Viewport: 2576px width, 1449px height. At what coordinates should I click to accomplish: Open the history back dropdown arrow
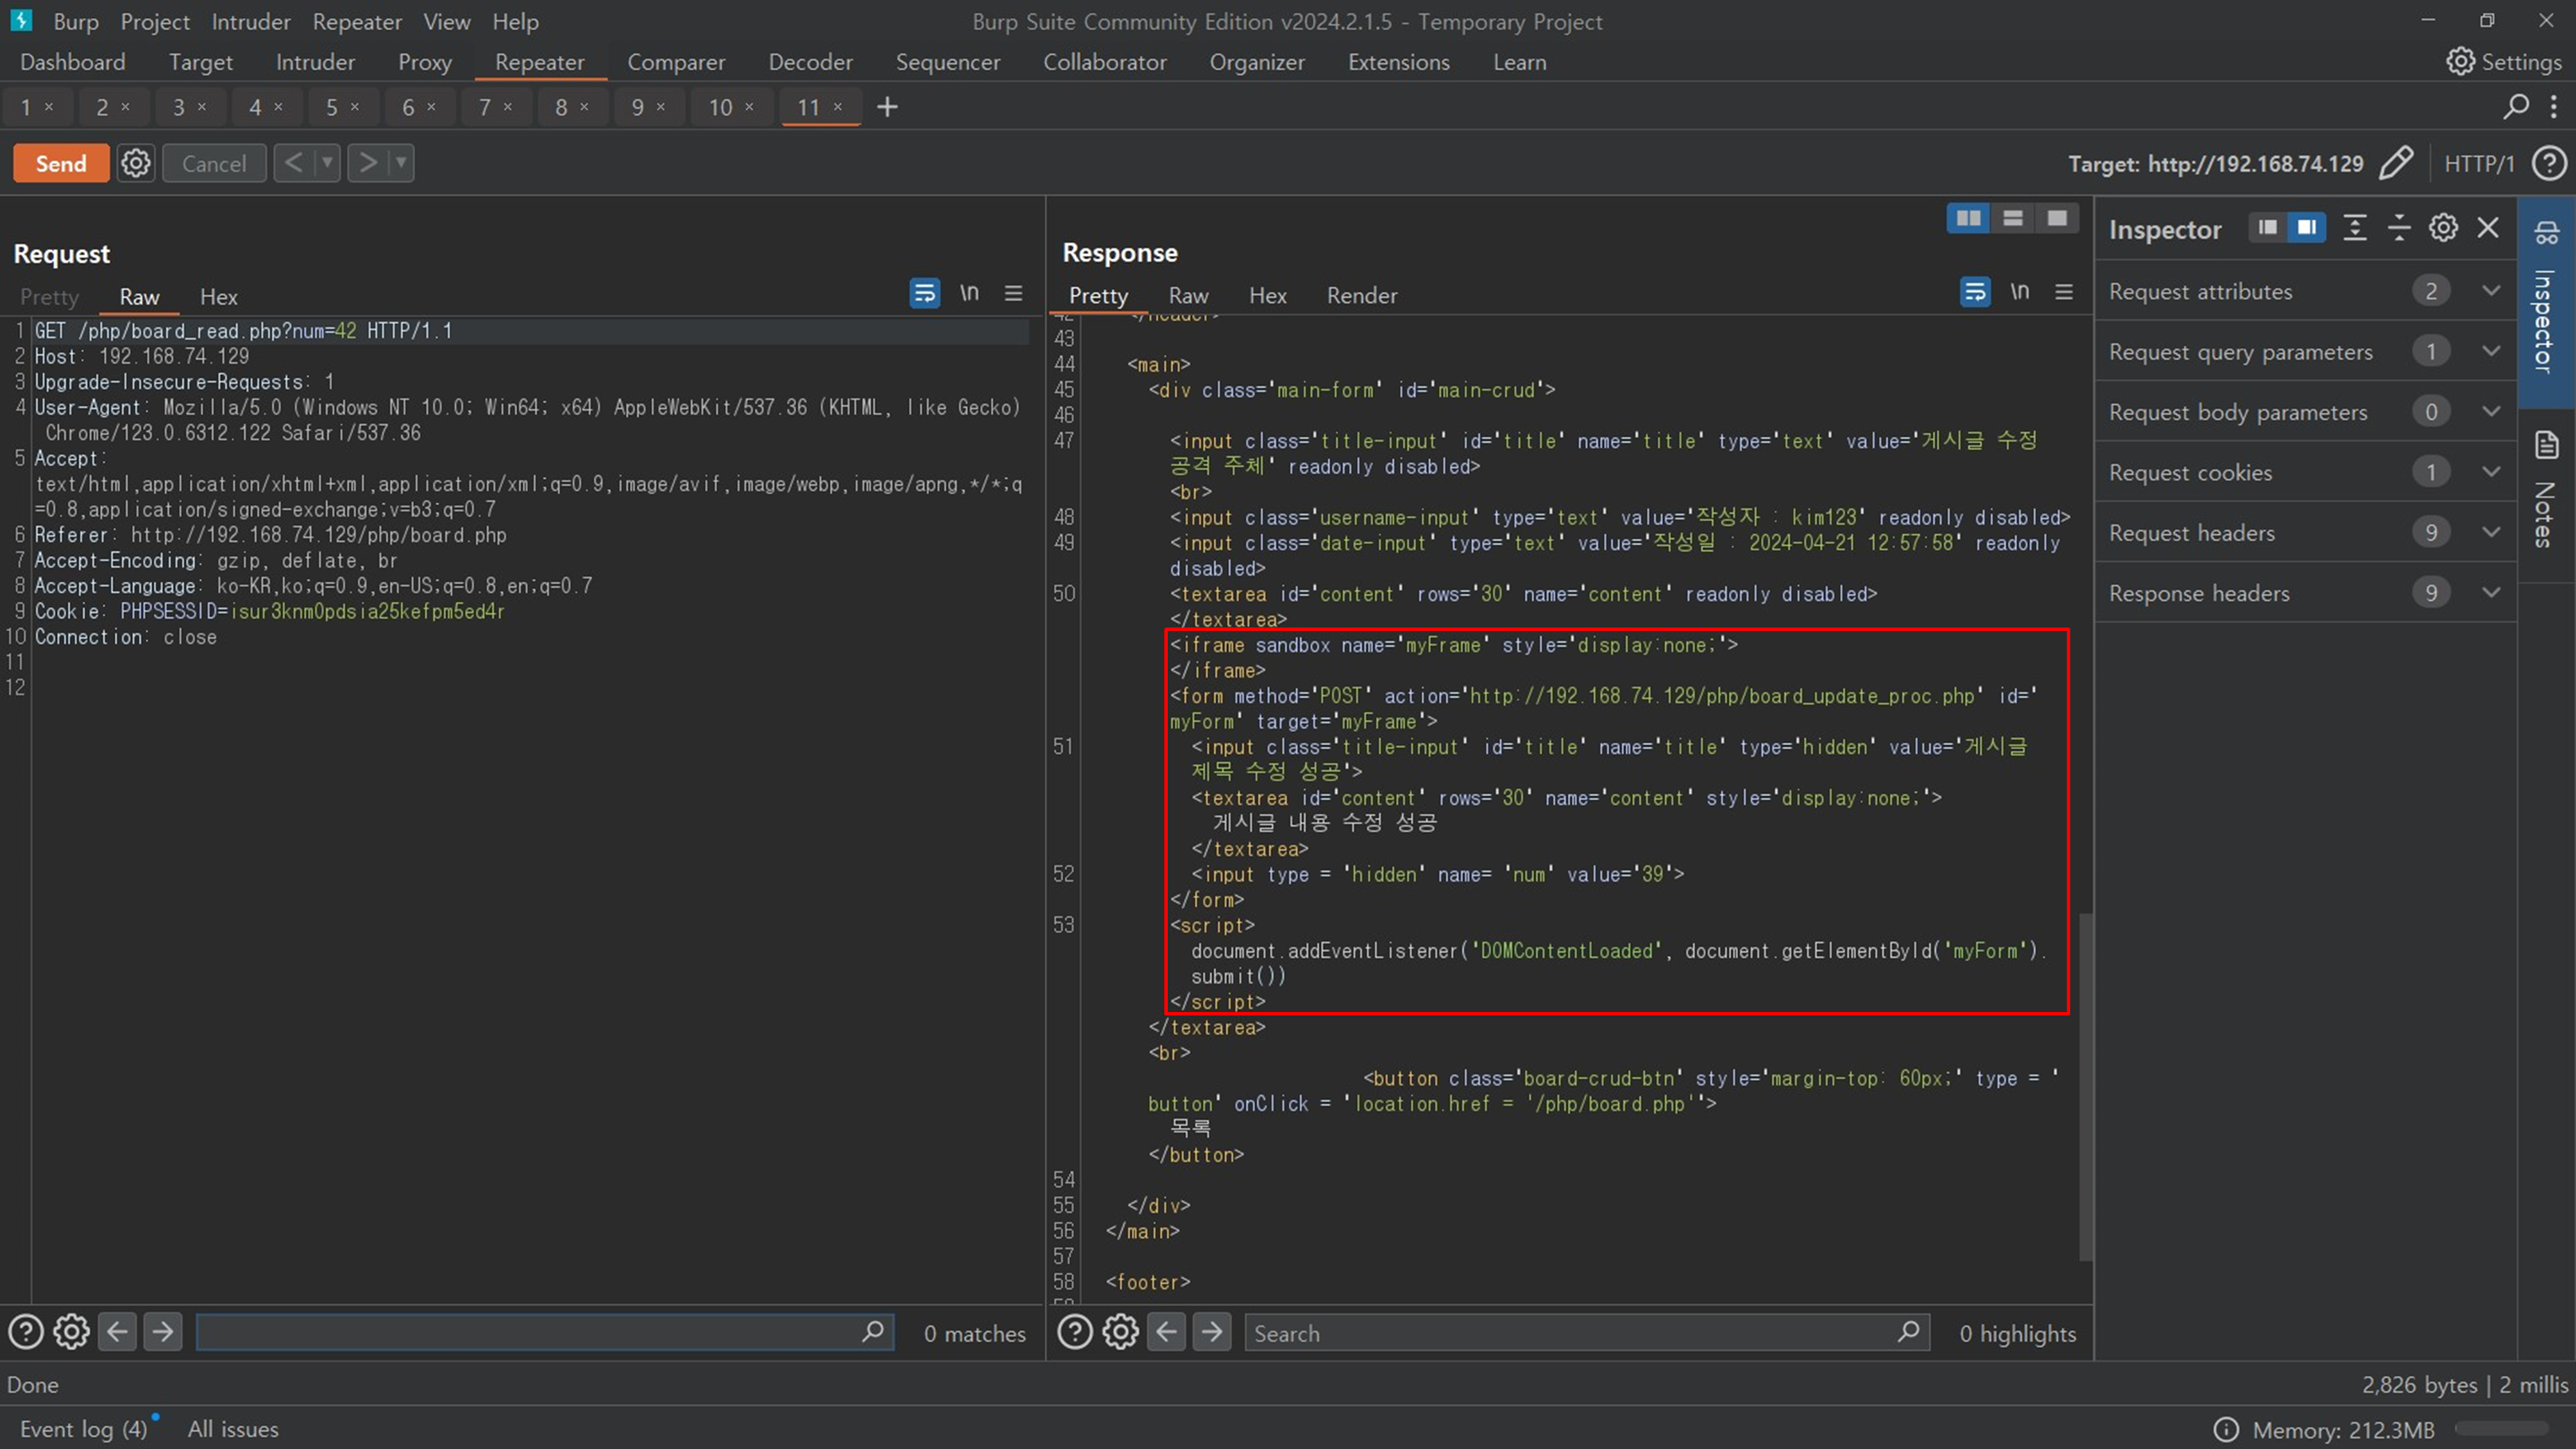pyautogui.click(x=327, y=163)
